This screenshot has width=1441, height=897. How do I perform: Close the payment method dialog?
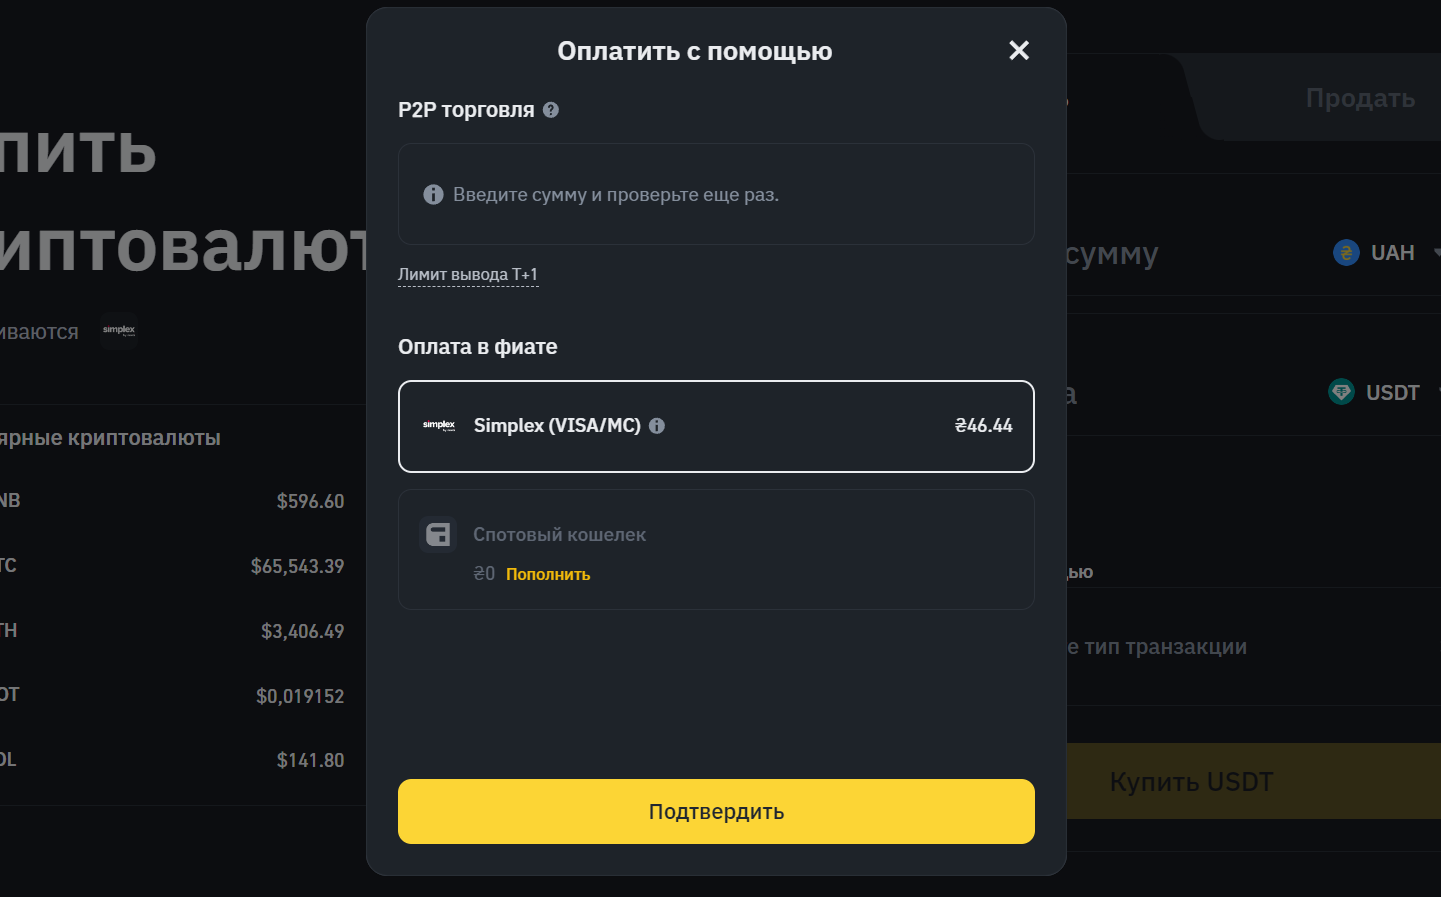tap(1019, 50)
